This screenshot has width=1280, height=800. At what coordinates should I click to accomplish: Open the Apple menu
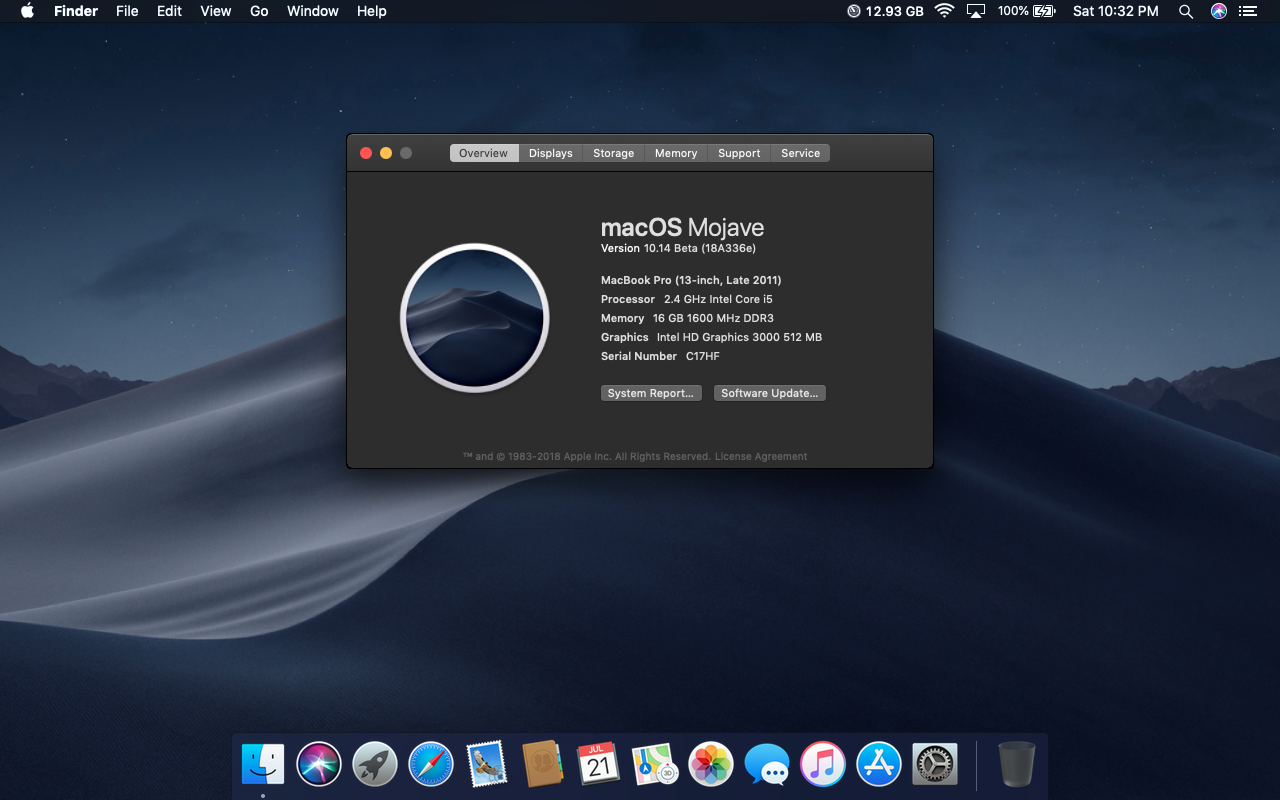point(27,11)
